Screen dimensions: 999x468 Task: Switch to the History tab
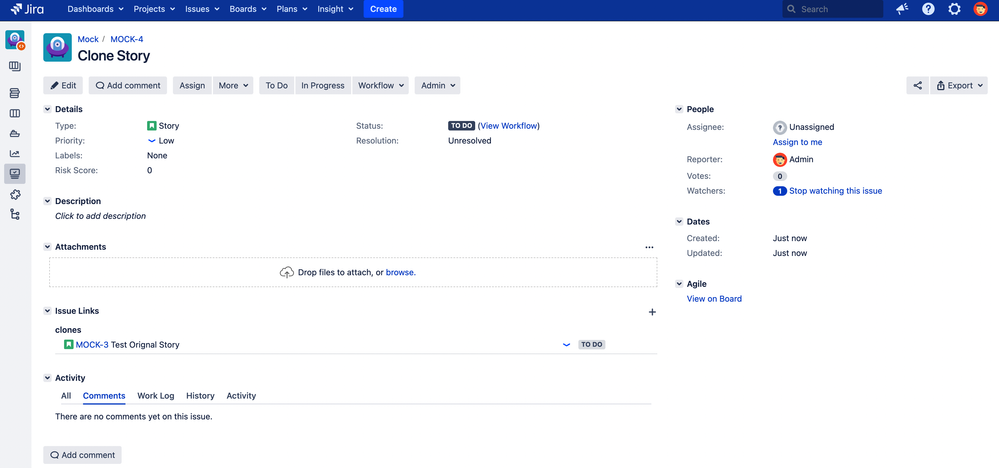pyautogui.click(x=200, y=395)
